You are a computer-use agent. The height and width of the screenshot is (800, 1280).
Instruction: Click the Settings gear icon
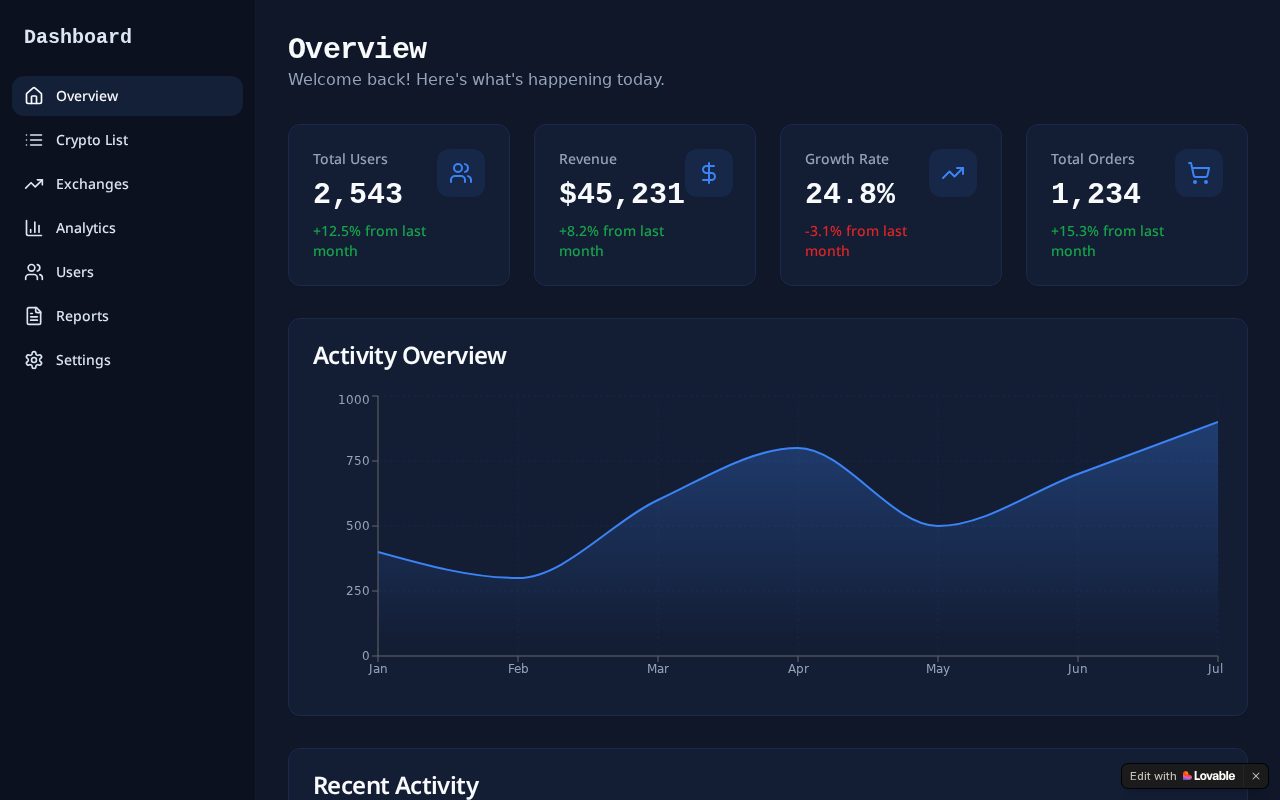coord(34,360)
